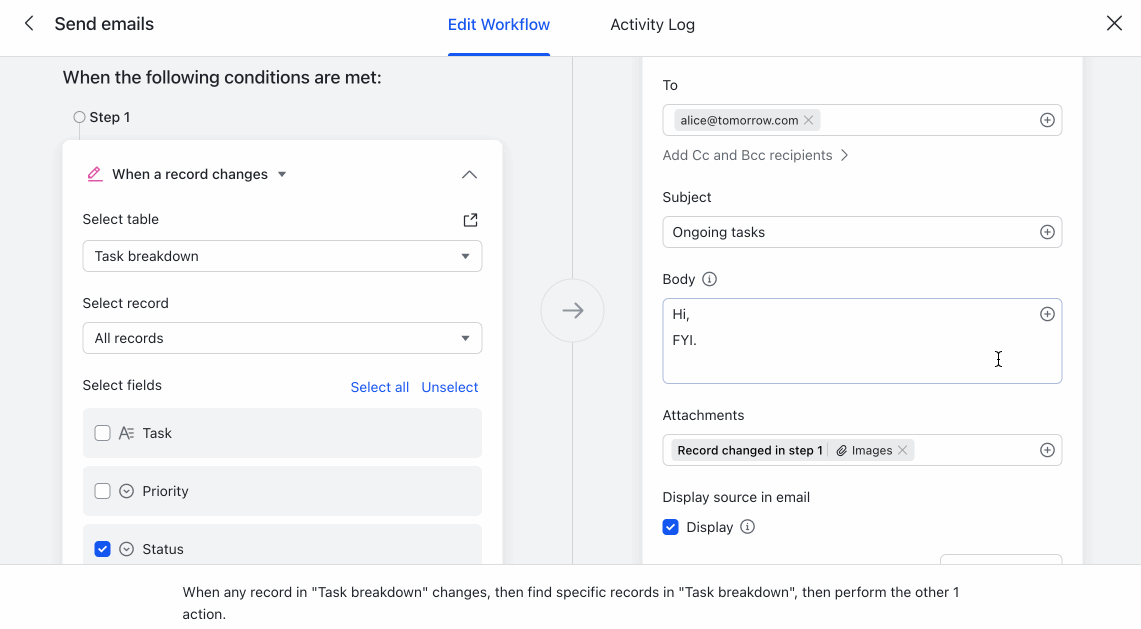Click the pencil edit icon on trigger step
This screenshot has height=629, width=1141.
click(x=95, y=174)
